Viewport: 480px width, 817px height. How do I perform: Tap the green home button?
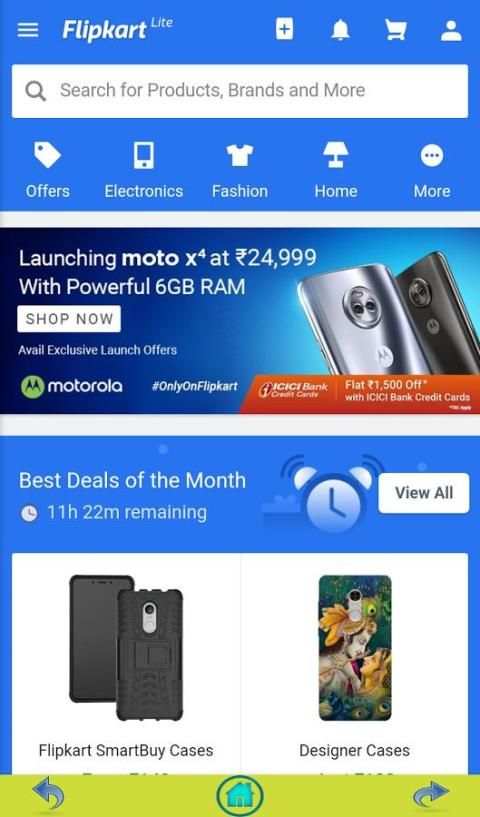click(240, 796)
